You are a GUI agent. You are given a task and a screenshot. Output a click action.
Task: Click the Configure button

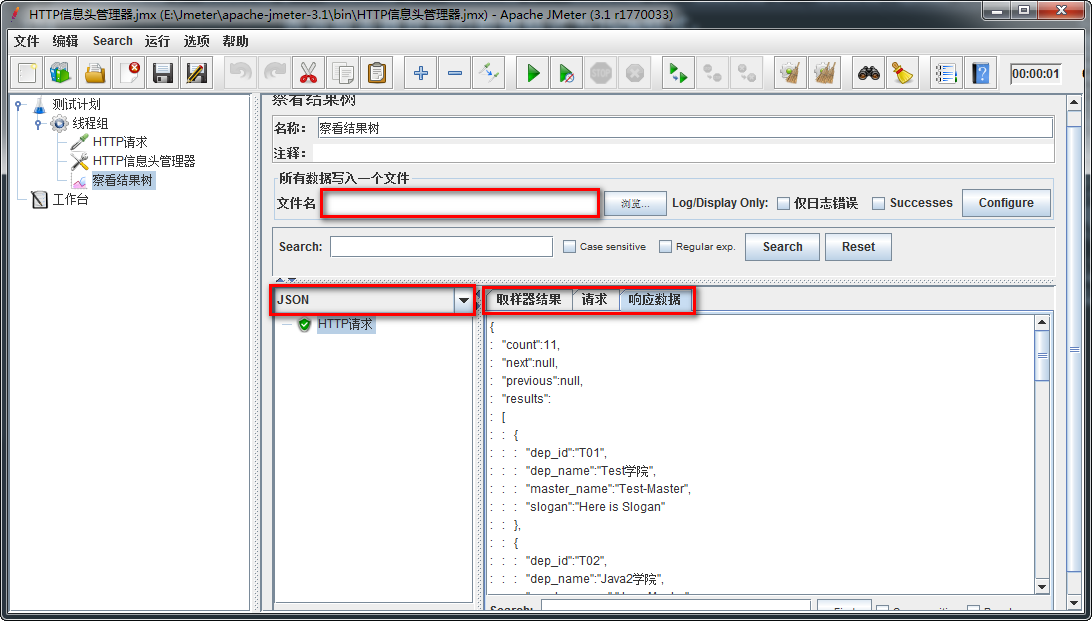tap(1006, 203)
